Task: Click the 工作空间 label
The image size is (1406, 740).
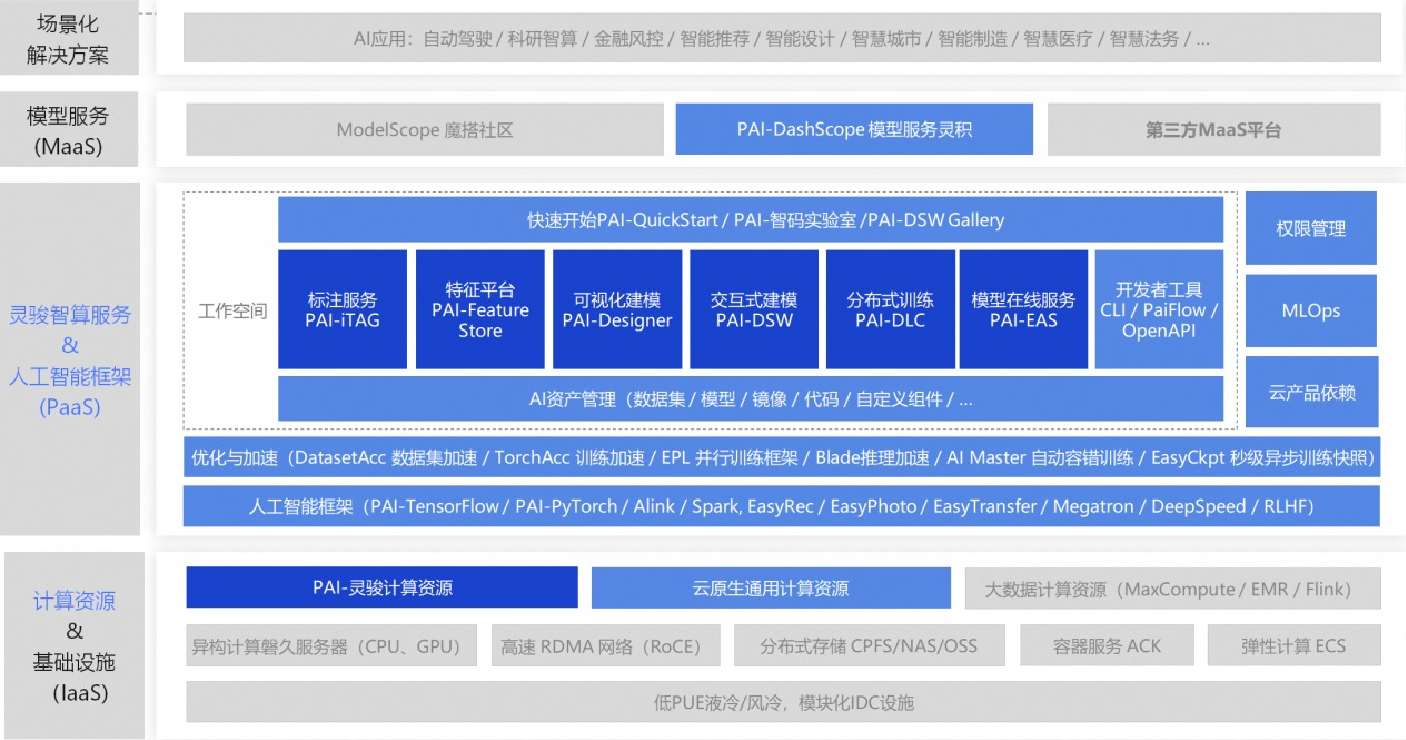Action: [233, 310]
